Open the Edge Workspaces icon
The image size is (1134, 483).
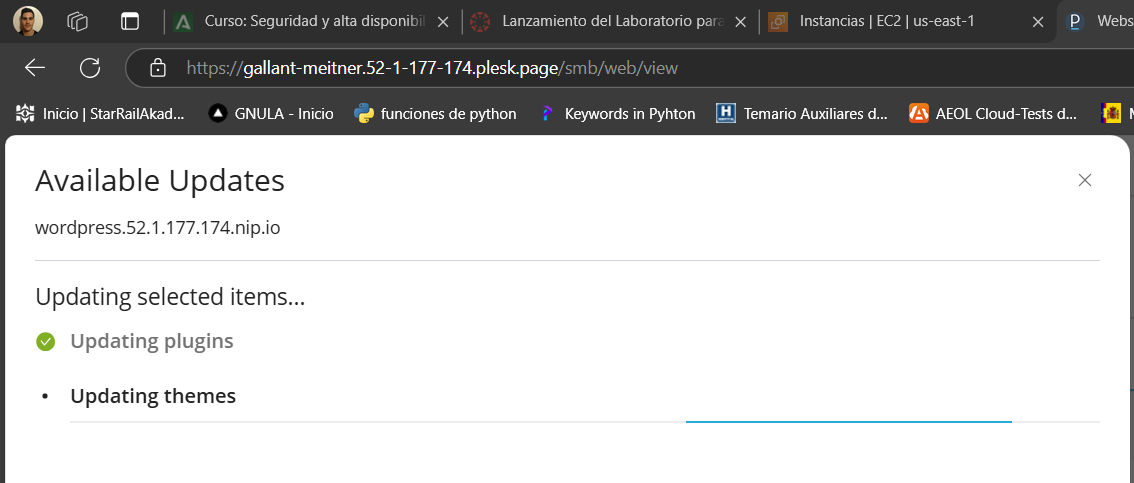[78, 21]
